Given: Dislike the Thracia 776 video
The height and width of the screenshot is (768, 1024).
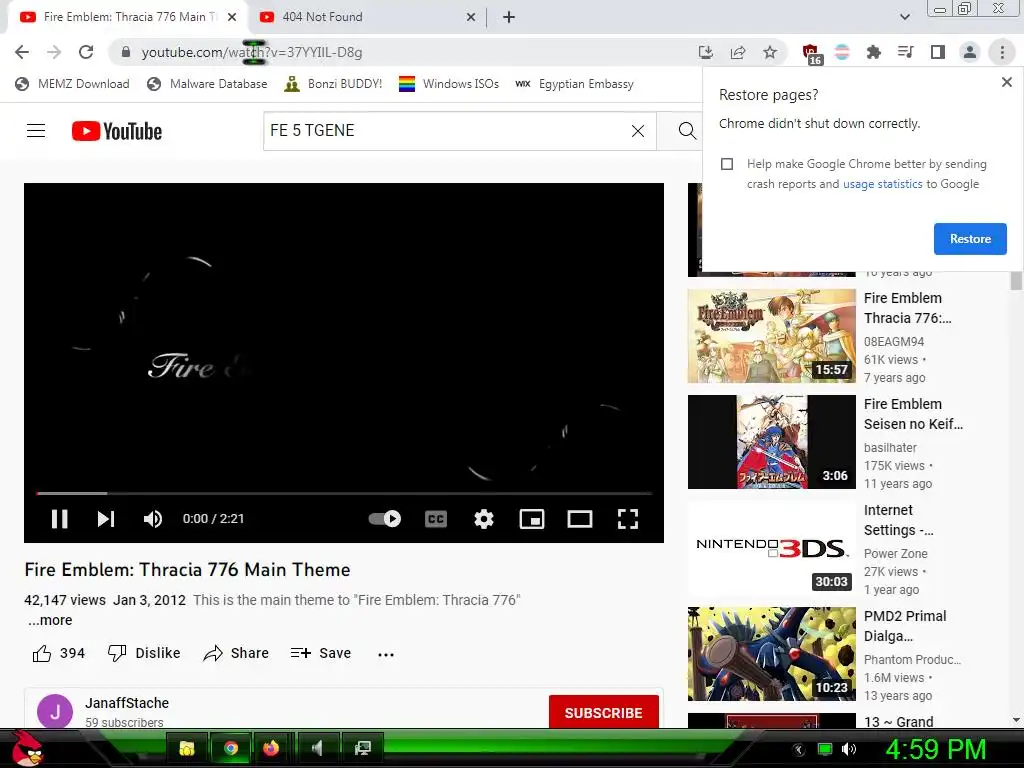Looking at the screenshot, I should click(144, 653).
